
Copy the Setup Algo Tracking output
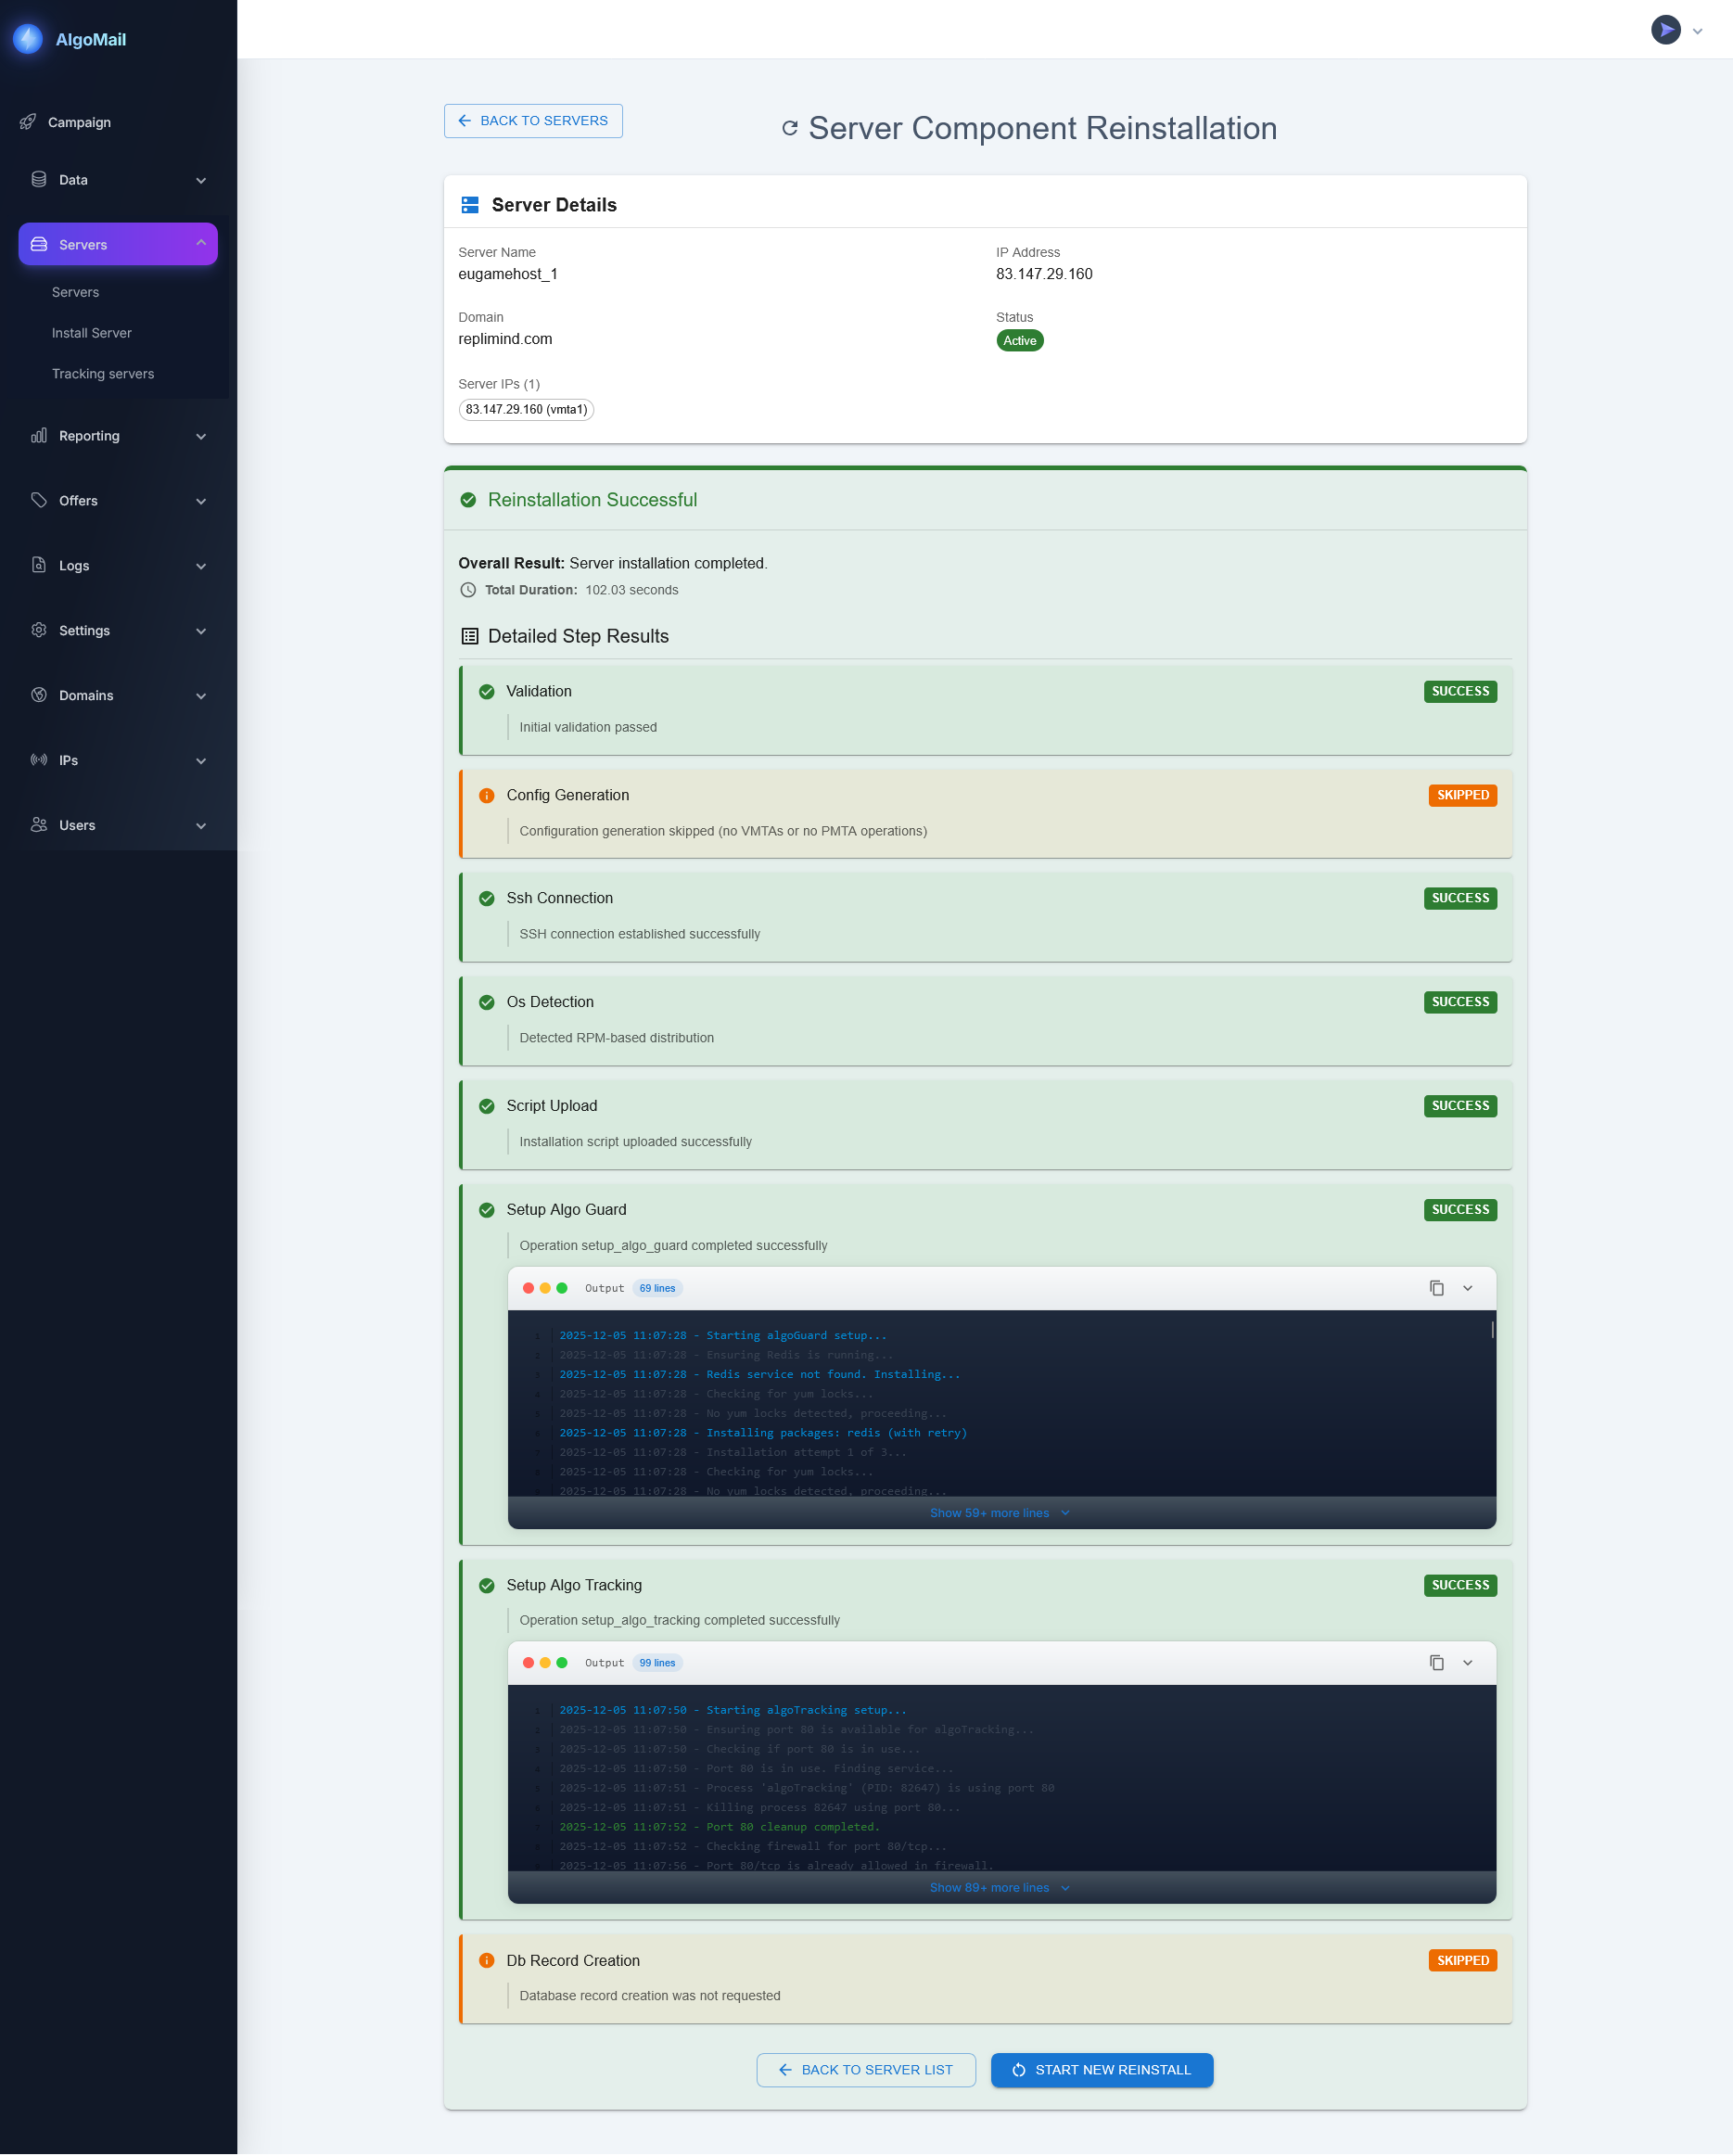pyautogui.click(x=1437, y=1662)
